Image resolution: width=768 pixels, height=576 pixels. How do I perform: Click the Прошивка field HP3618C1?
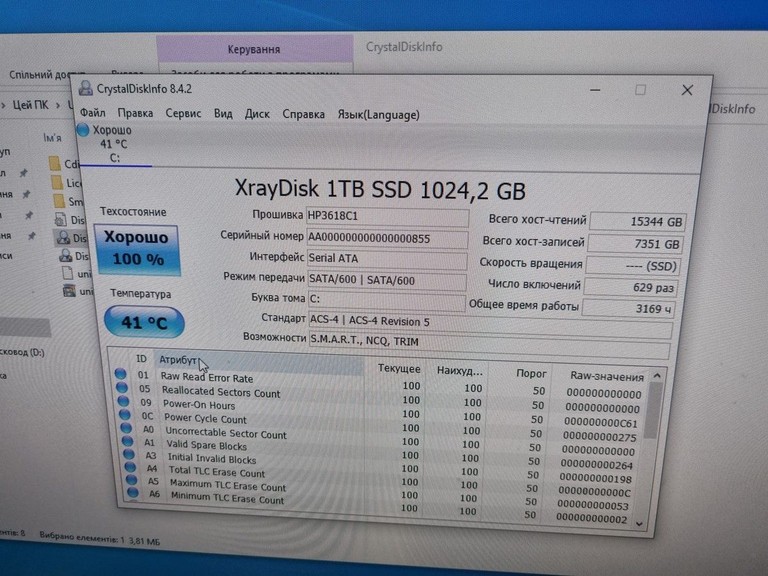coord(387,216)
